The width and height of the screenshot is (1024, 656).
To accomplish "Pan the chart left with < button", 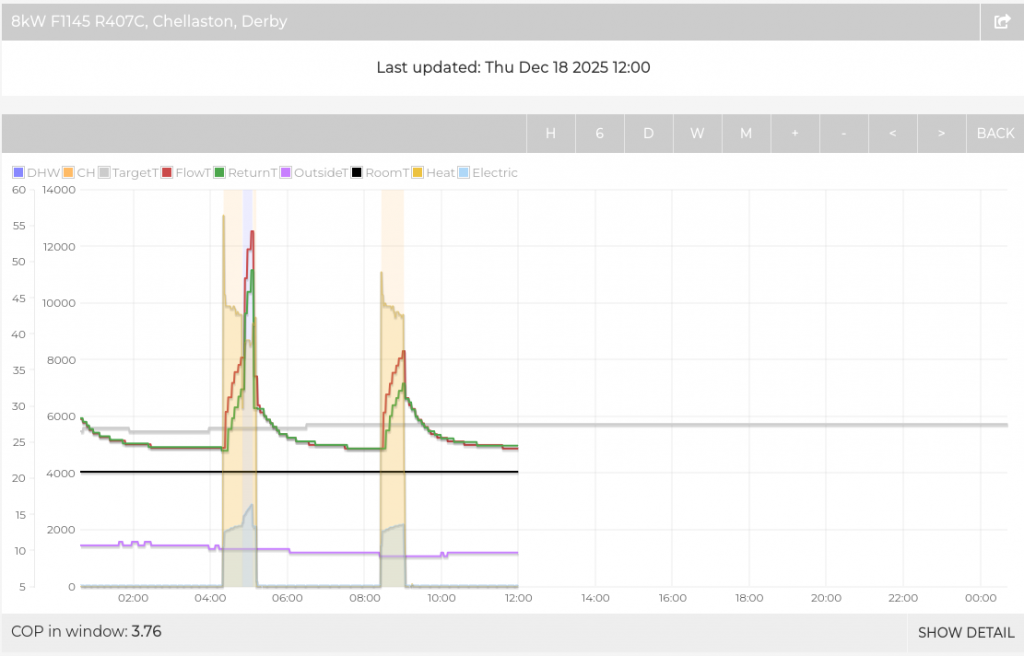I will pos(893,133).
